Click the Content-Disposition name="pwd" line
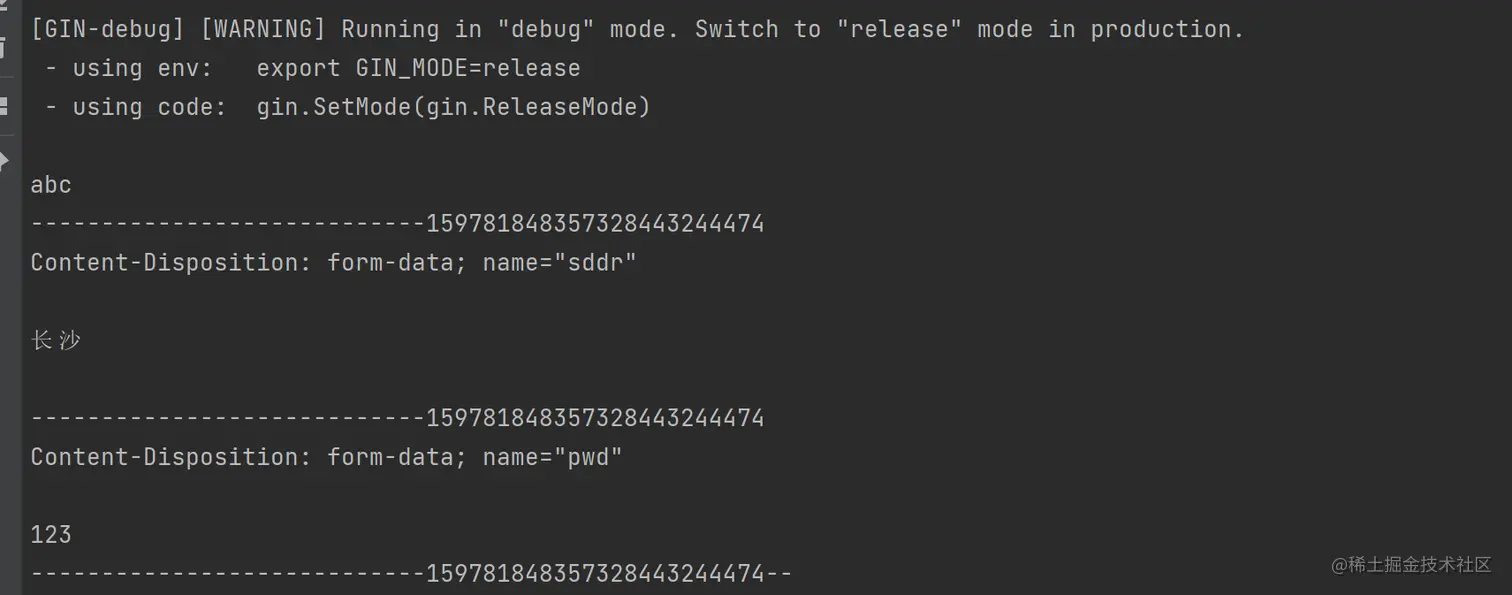Screen dimensions: 1512x595 coord(326,457)
